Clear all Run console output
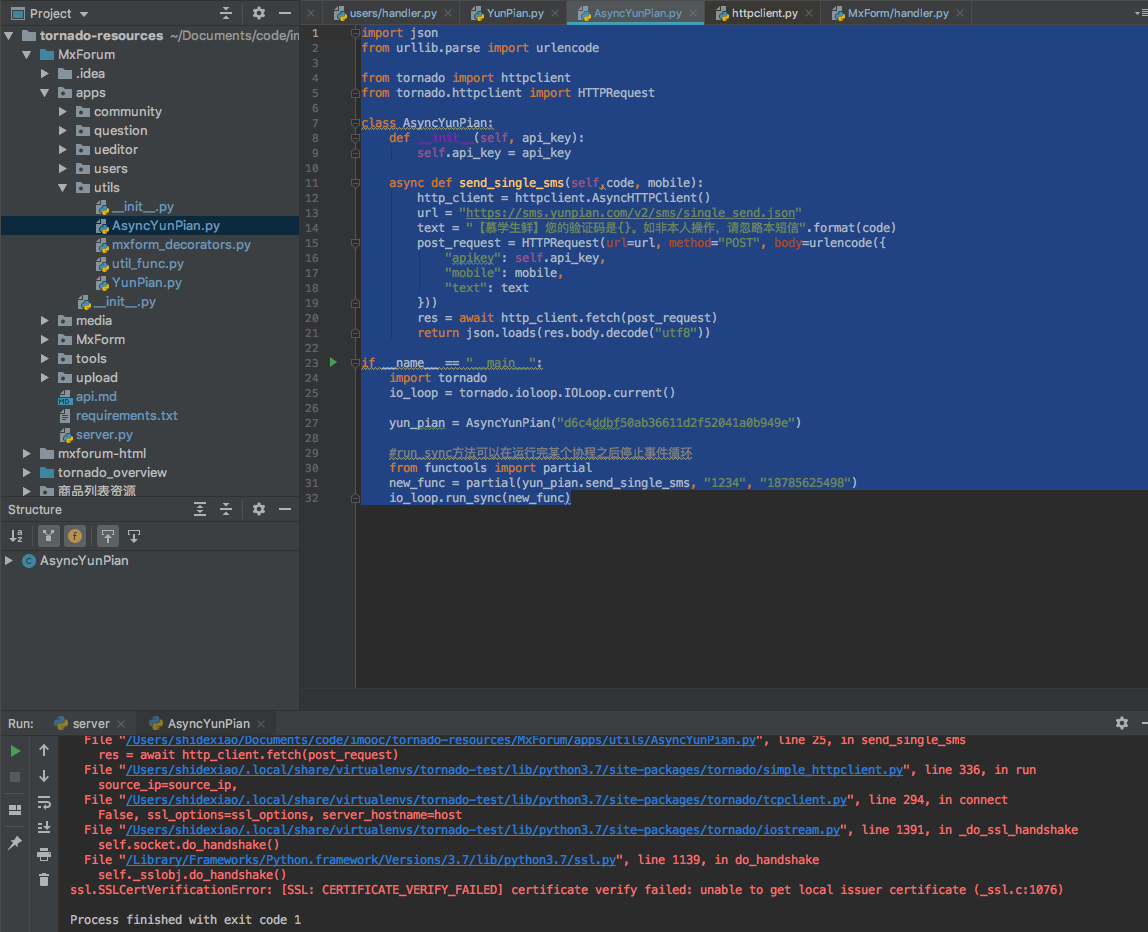This screenshot has width=1148, height=932. (44, 880)
